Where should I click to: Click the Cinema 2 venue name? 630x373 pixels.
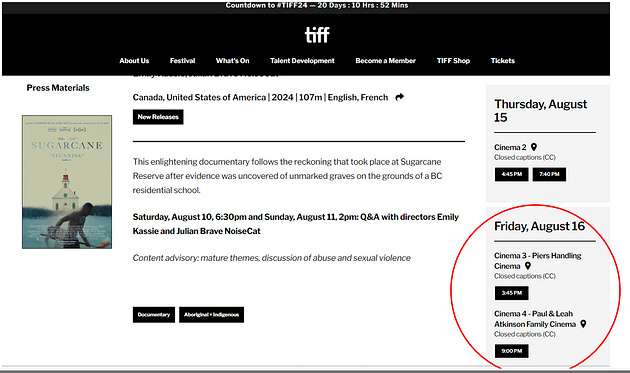tap(510, 147)
